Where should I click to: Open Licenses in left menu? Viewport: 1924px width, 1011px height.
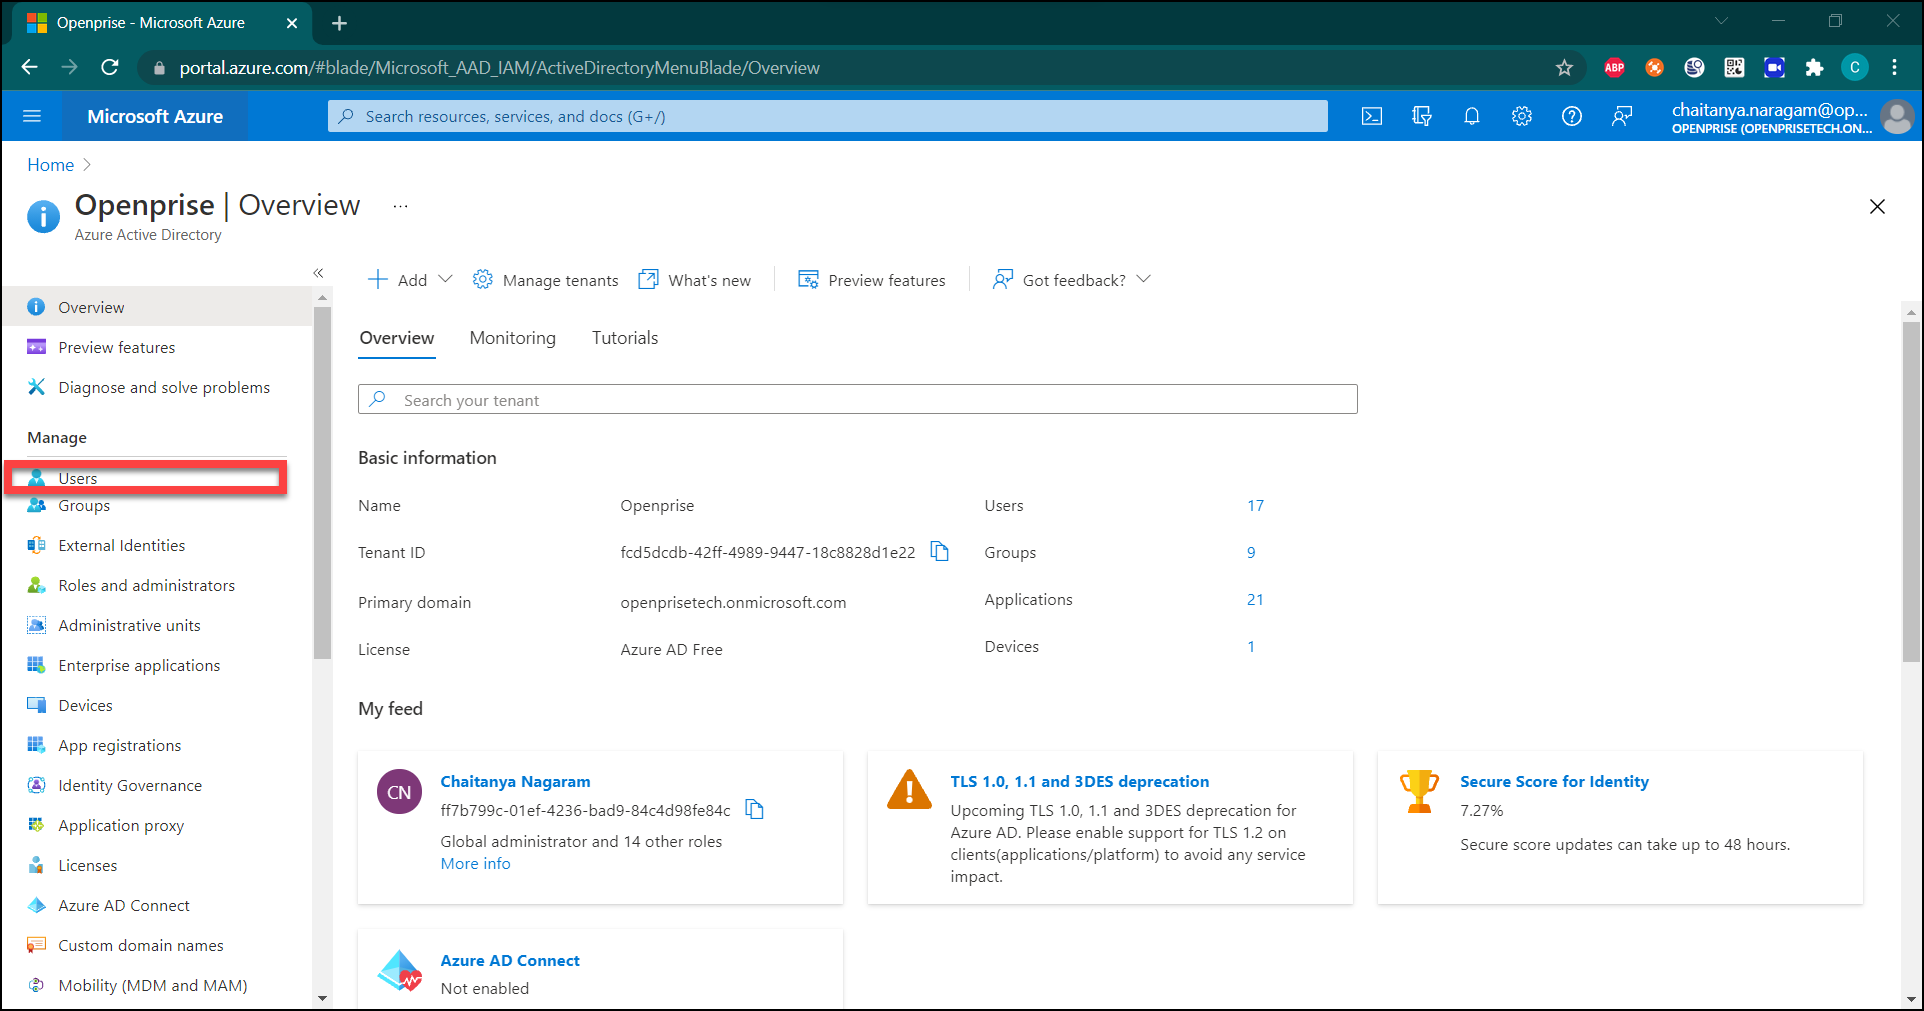(158, 865)
